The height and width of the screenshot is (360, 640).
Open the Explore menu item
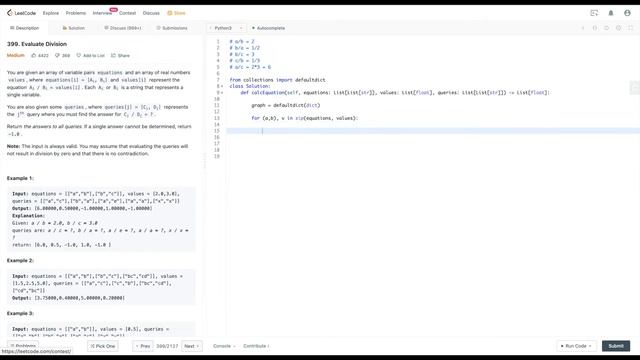click(51, 13)
